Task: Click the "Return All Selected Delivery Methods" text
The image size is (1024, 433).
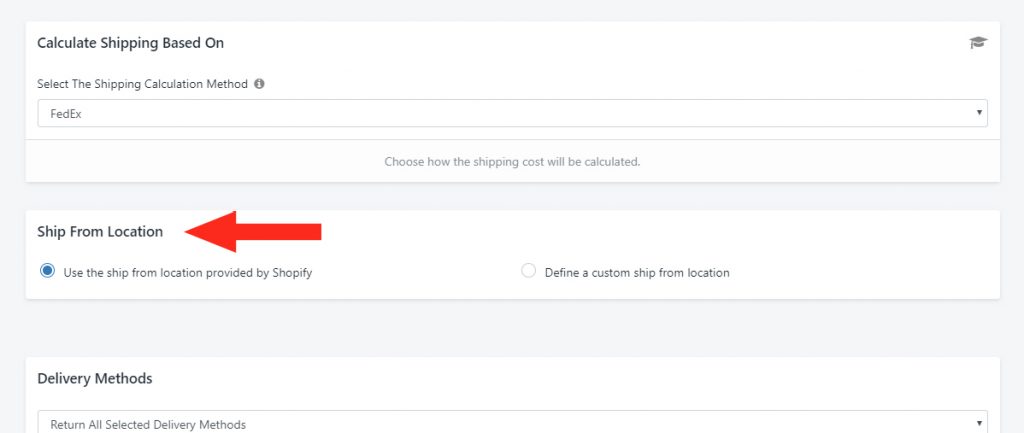Action: tap(148, 425)
